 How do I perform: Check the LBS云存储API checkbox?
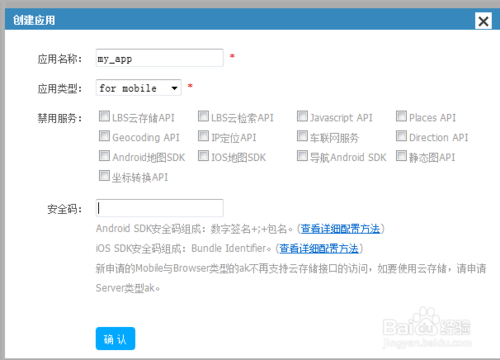pyautogui.click(x=104, y=116)
